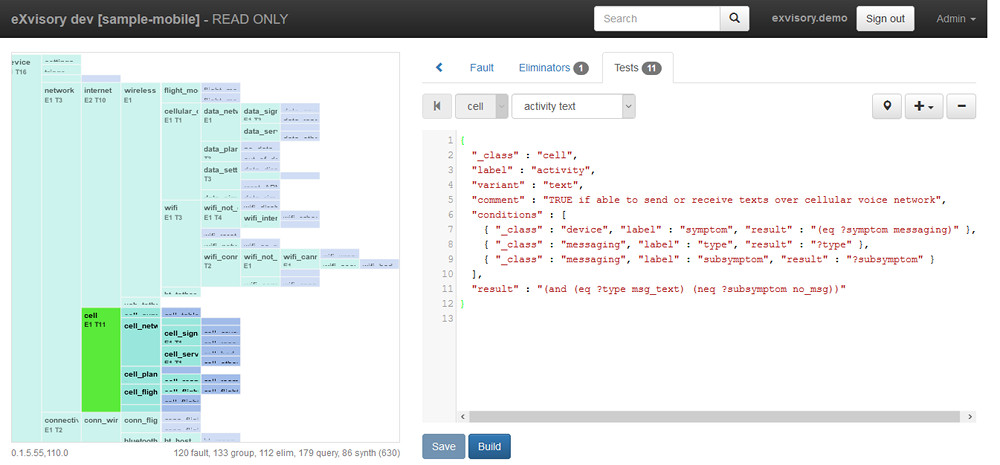1000x465 pixels.
Task: Click the "result" expression on line 11
Action: (658, 289)
